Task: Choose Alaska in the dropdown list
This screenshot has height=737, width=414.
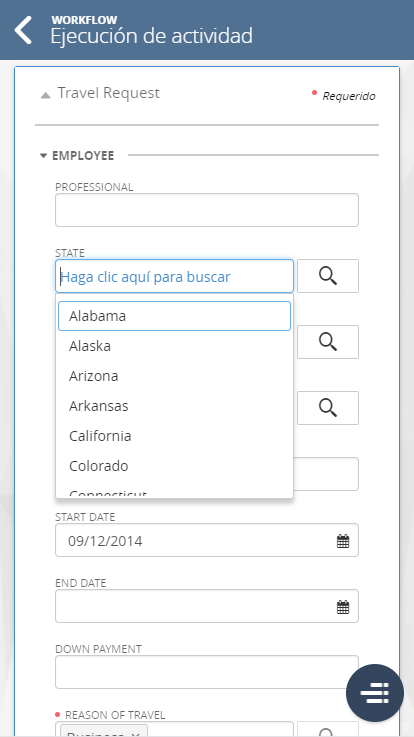Action: [x=174, y=346]
